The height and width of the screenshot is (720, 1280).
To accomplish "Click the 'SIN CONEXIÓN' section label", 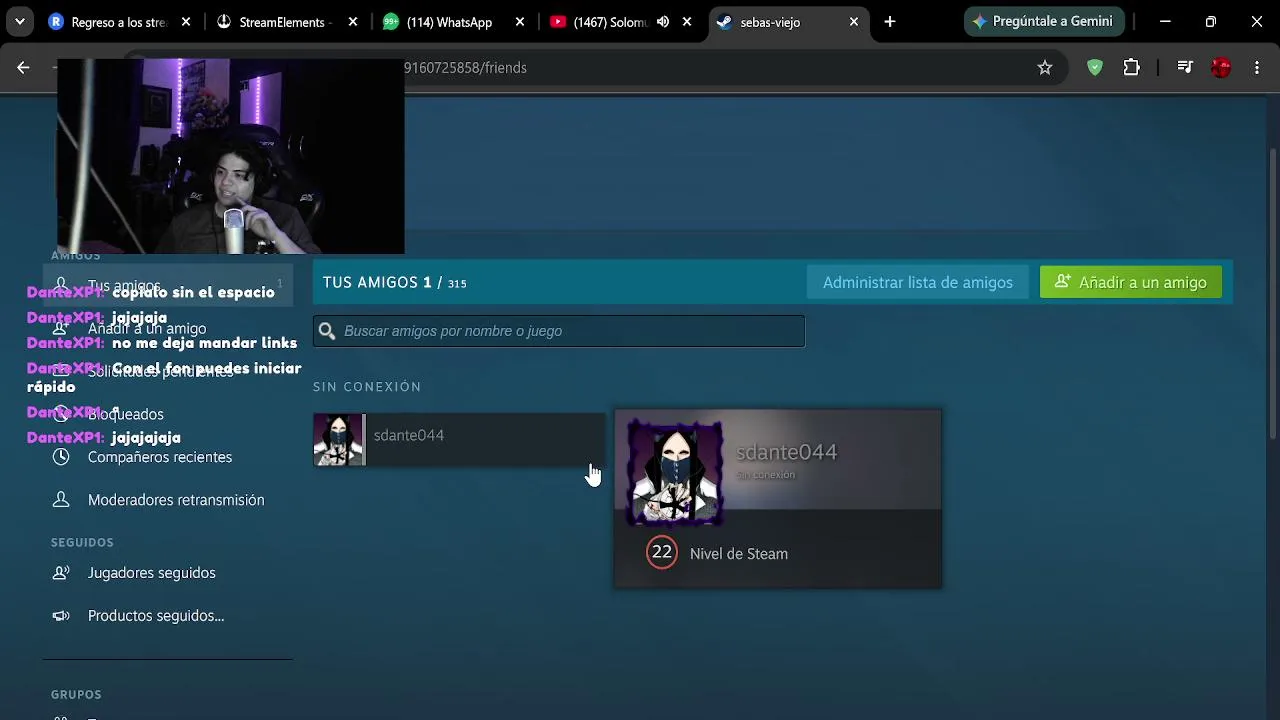I will pos(367,387).
